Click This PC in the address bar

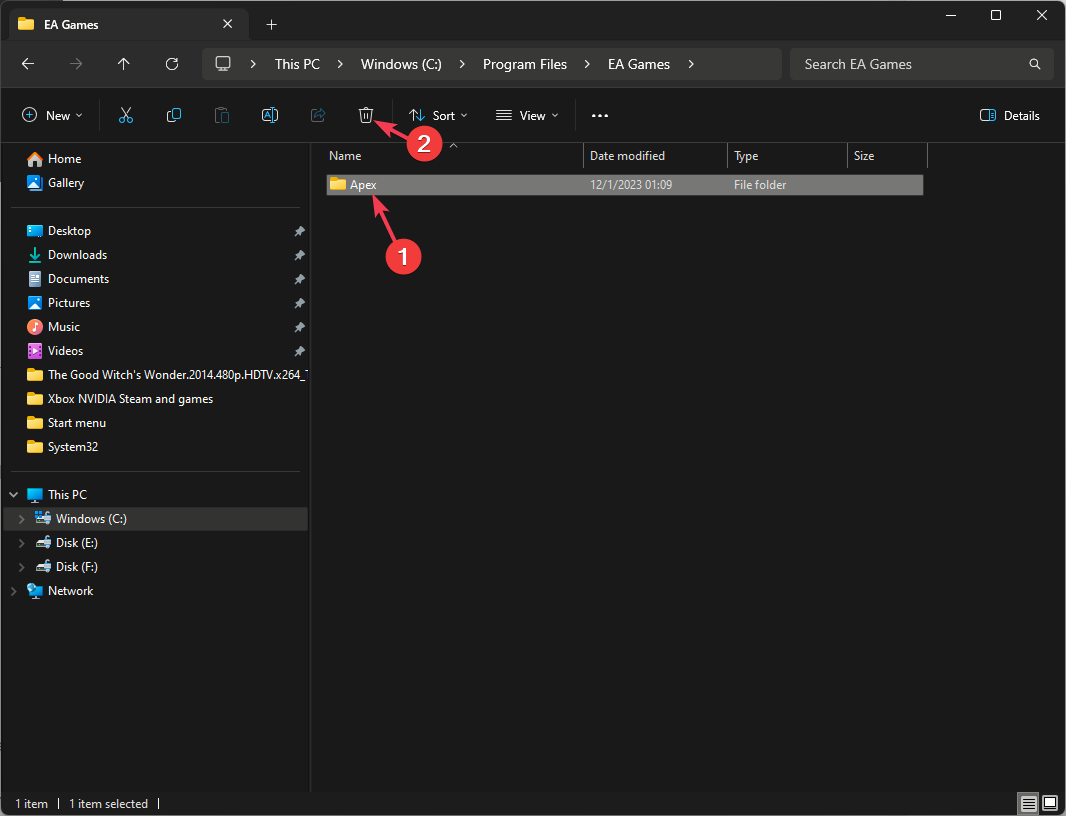coord(297,64)
